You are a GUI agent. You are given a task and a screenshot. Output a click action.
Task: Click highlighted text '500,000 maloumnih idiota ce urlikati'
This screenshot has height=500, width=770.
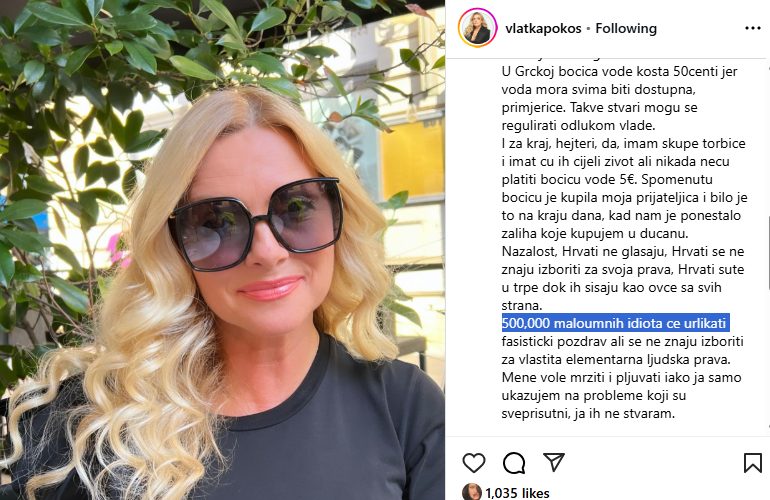(615, 323)
